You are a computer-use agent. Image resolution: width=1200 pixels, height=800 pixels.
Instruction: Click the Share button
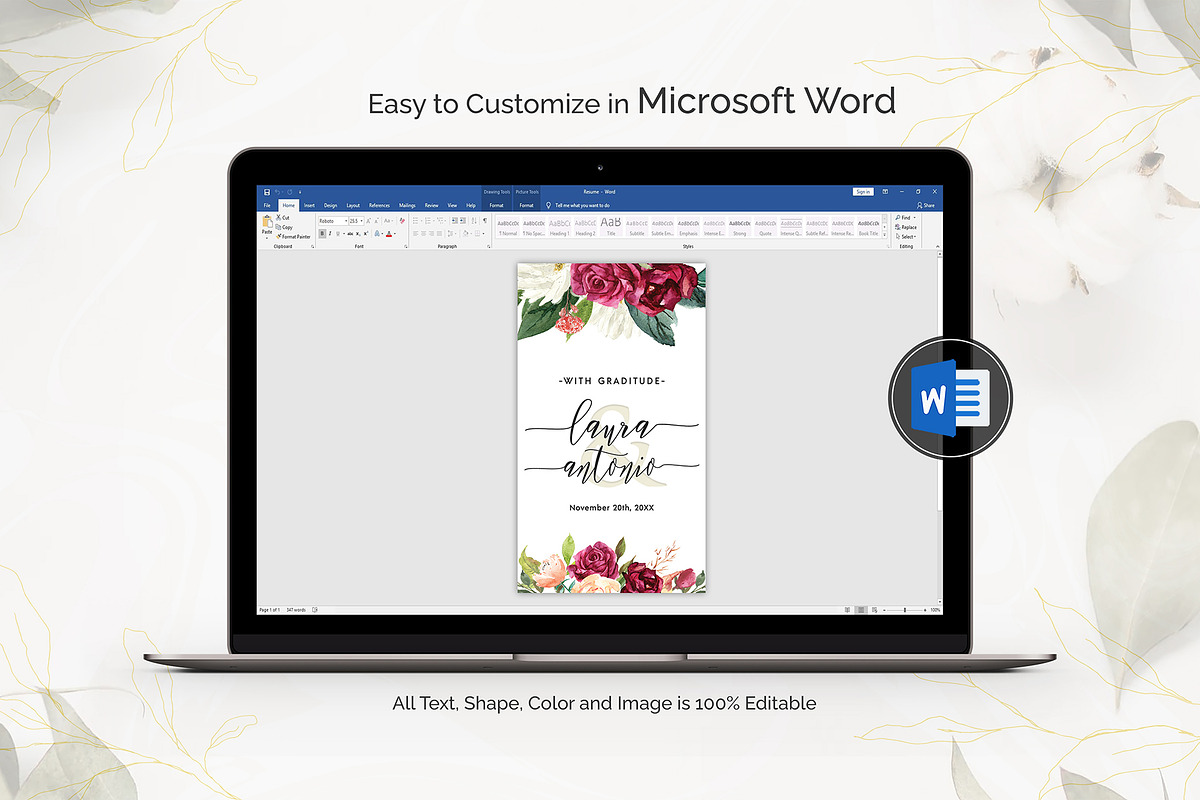(x=926, y=205)
